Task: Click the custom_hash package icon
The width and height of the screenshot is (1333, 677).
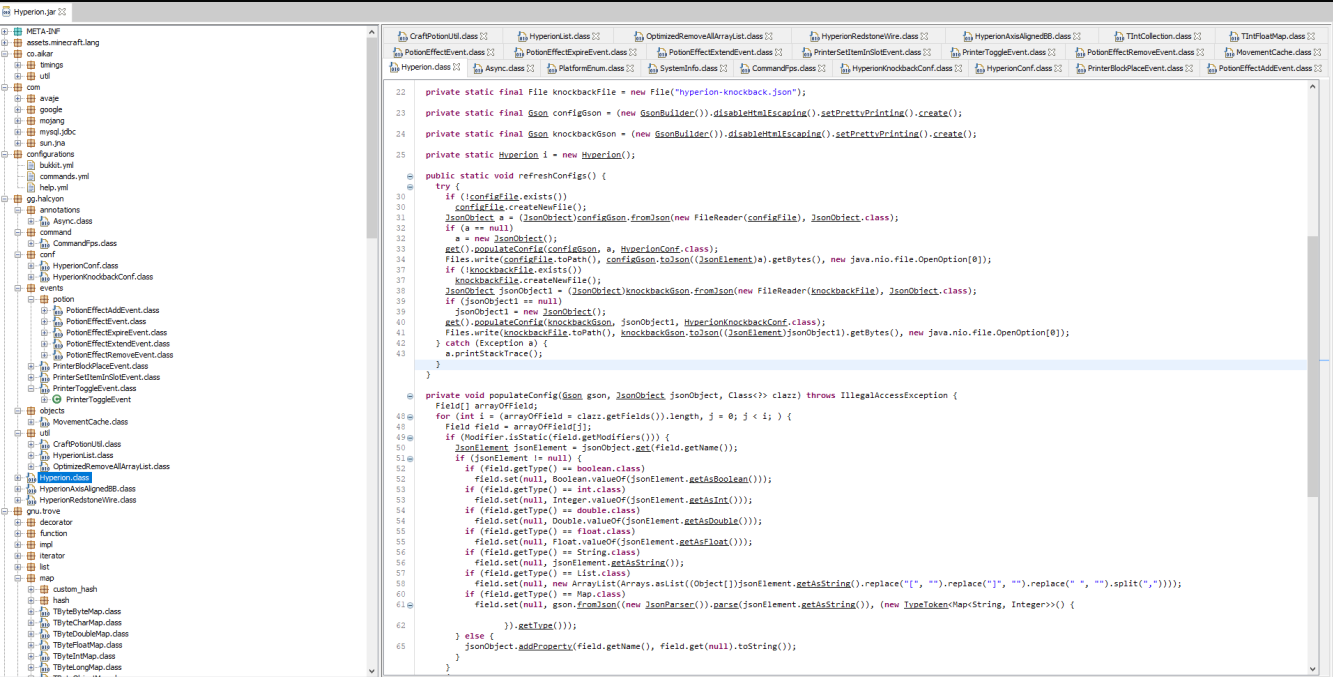Action: [x=45, y=589]
